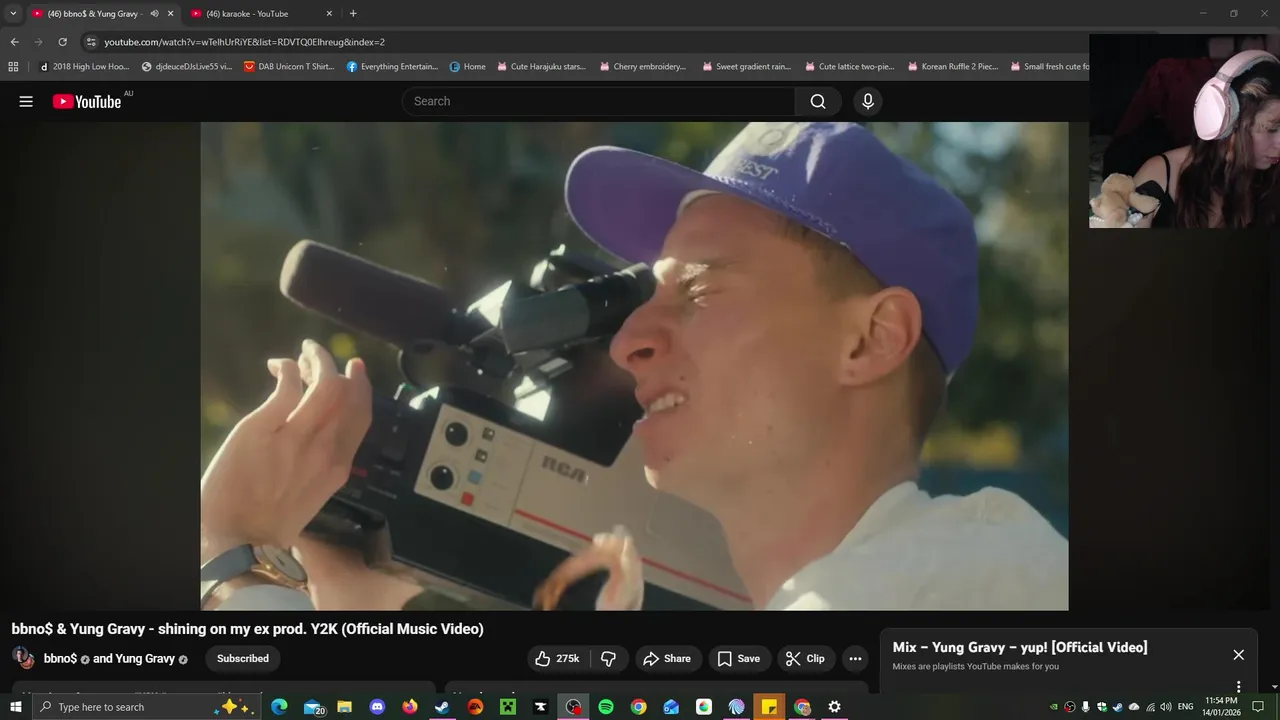This screenshot has width=1280, height=720.
Task: Mute the tab using audio speaker icon
Action: 154,14
